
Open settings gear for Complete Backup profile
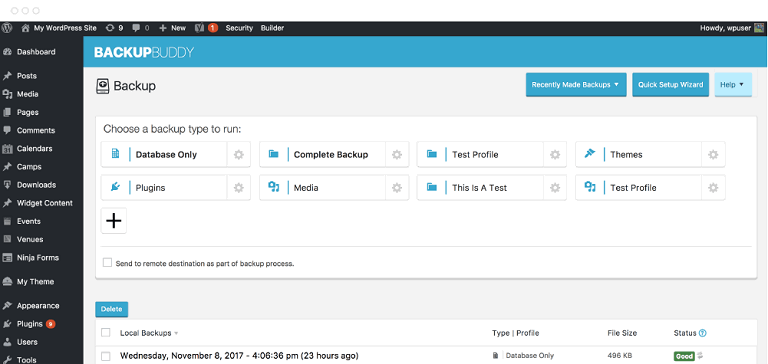click(x=397, y=155)
